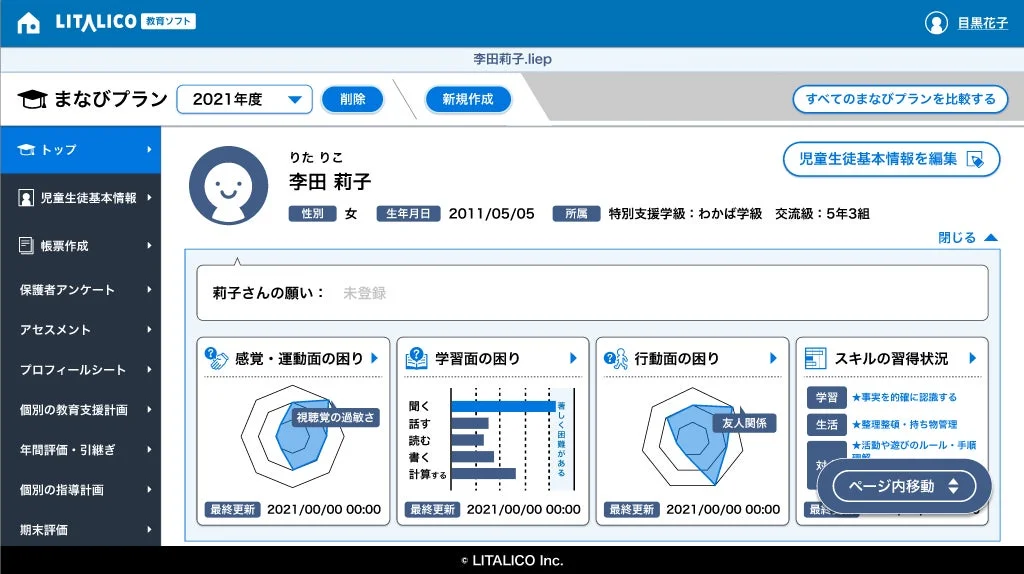Open 期末評価 sidebar item

[x=80, y=530]
